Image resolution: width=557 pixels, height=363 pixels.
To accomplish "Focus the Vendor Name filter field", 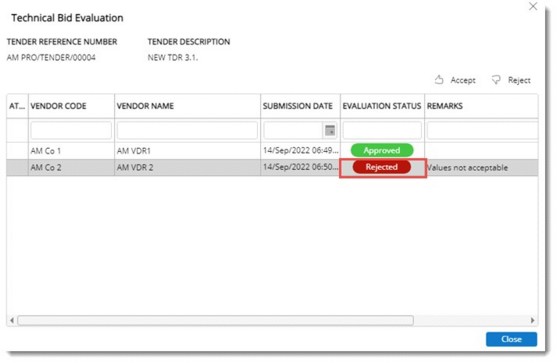I will tap(187, 130).
